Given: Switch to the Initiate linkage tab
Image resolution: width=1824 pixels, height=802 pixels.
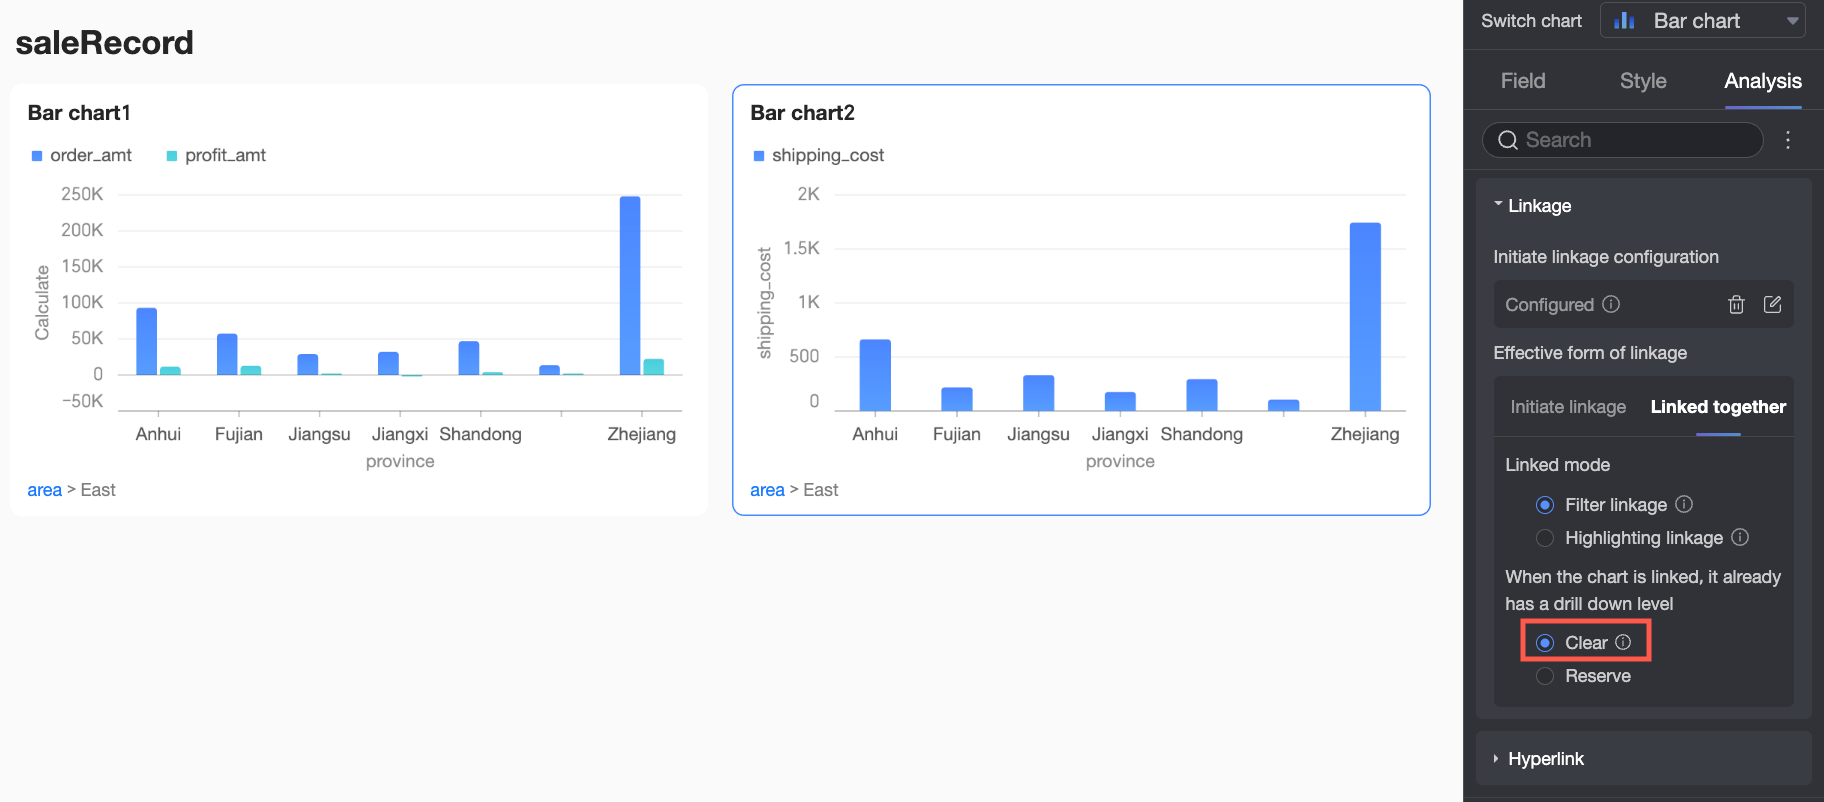Looking at the screenshot, I should pos(1567,407).
